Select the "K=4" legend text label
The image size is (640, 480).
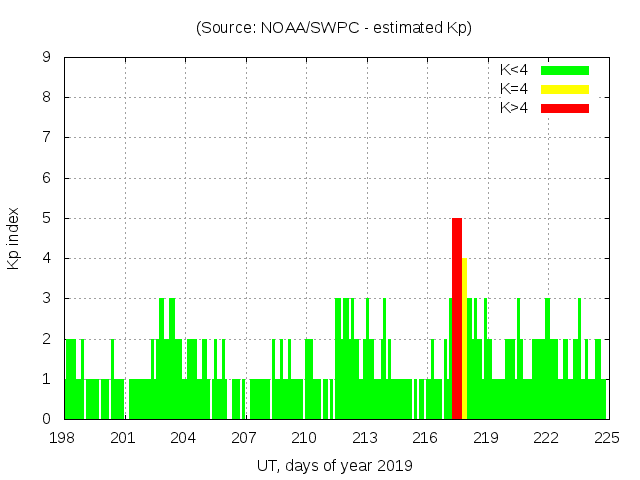coord(514,89)
